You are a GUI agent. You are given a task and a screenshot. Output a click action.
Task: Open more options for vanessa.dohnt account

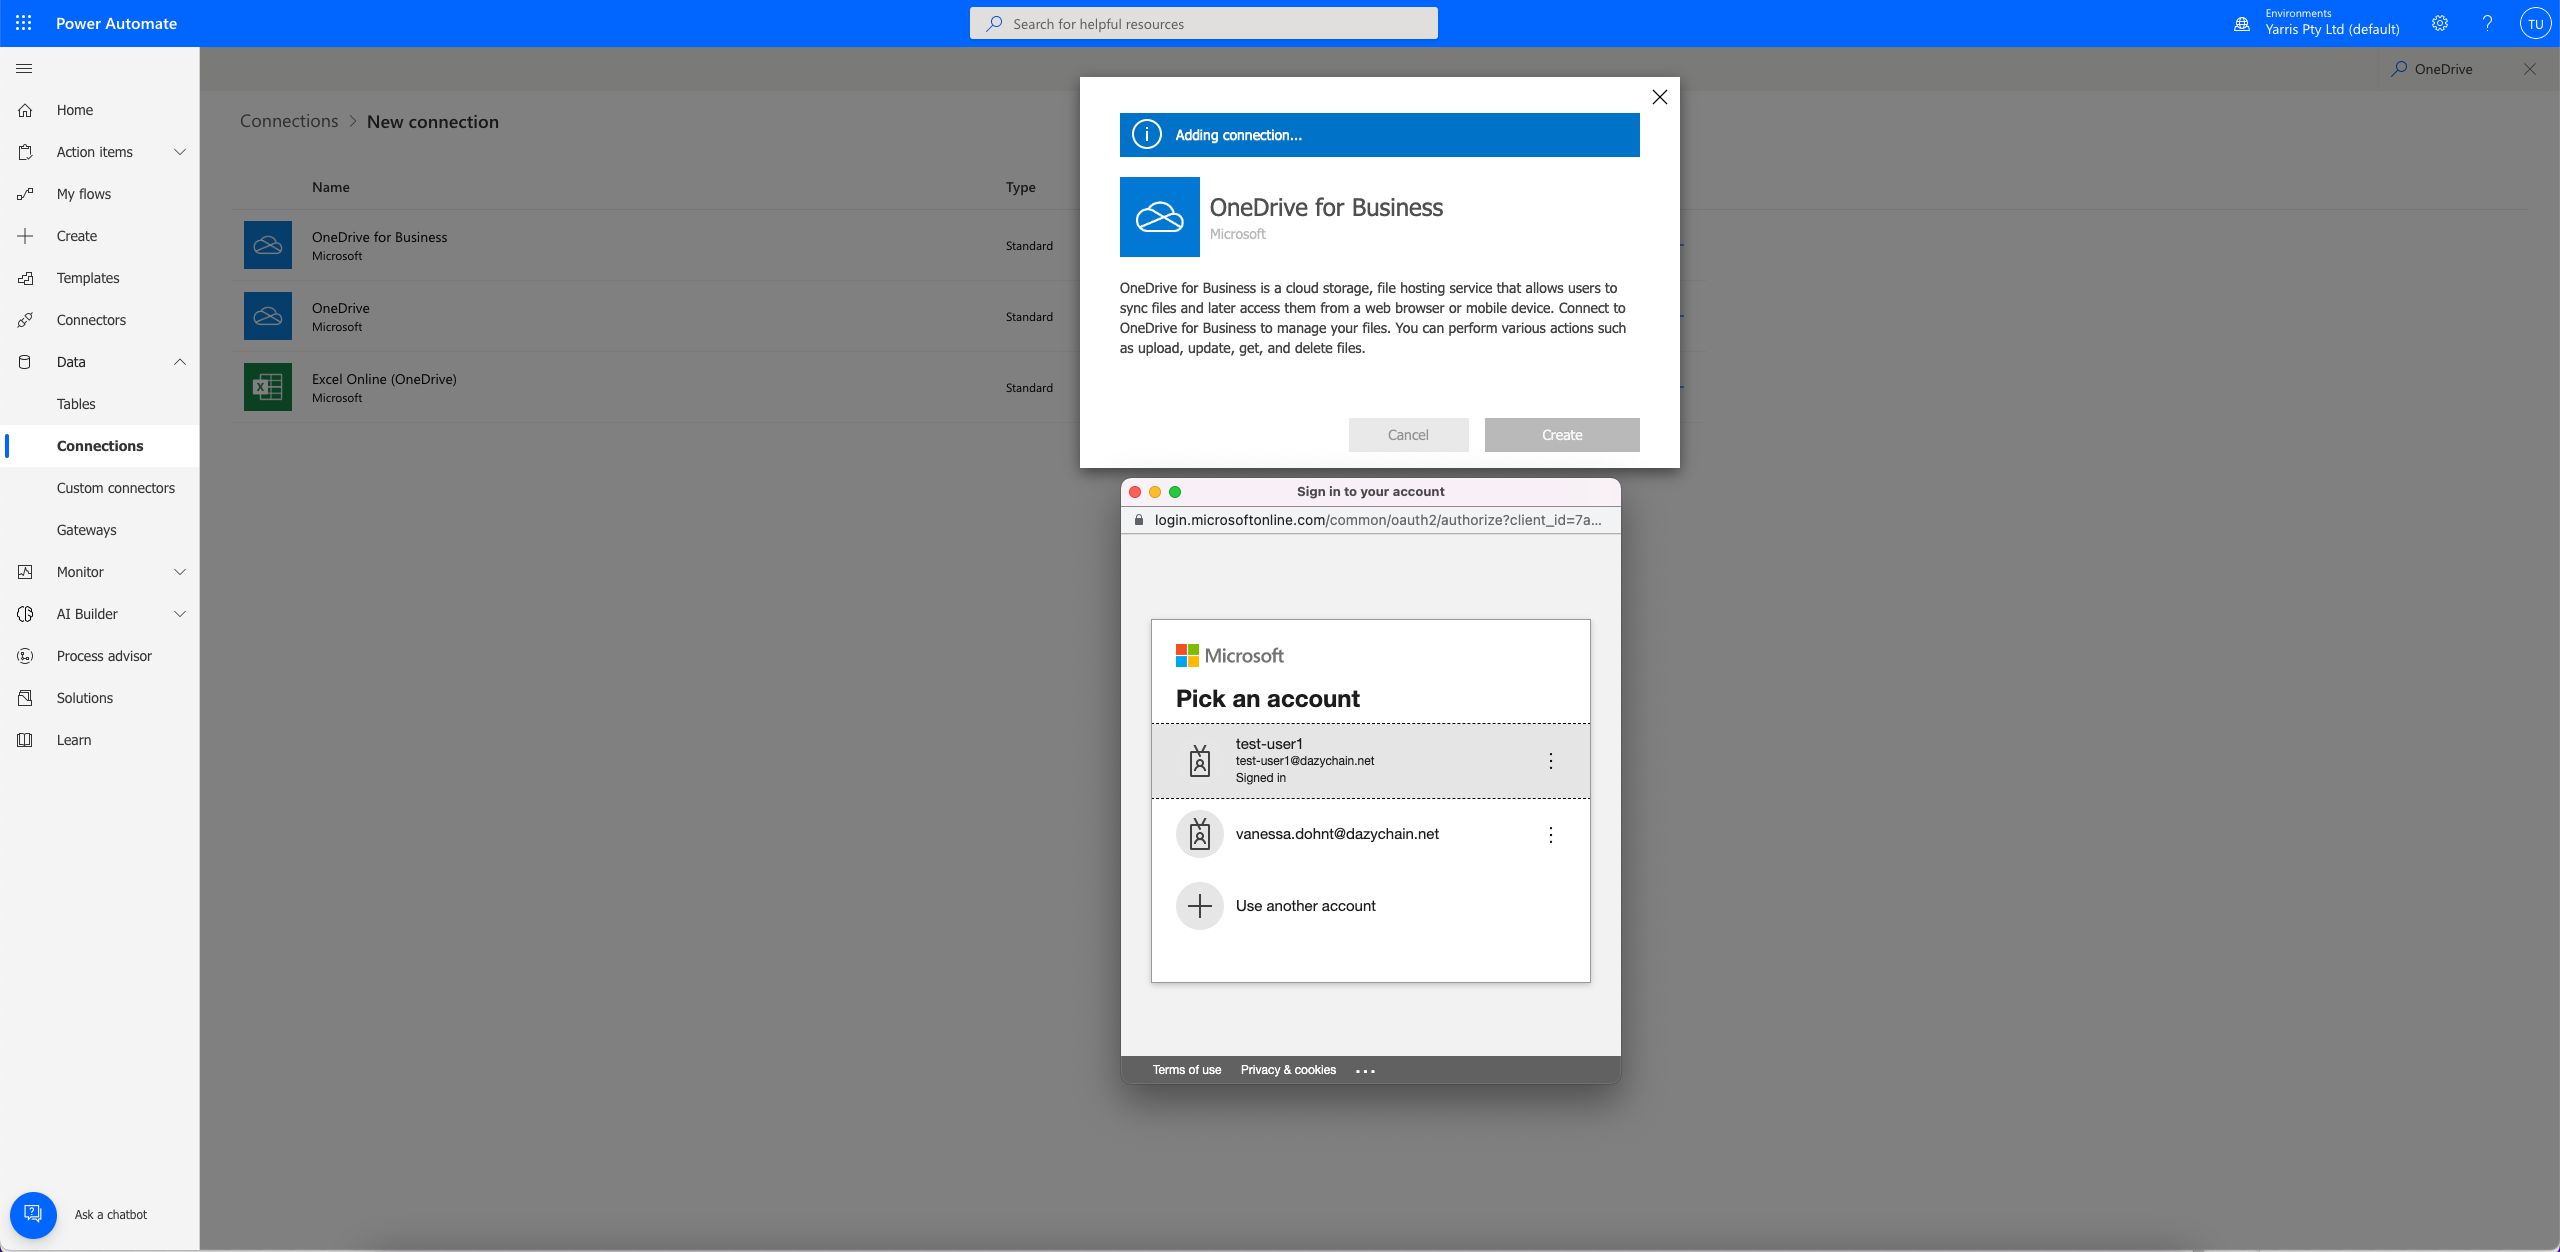[1550, 835]
